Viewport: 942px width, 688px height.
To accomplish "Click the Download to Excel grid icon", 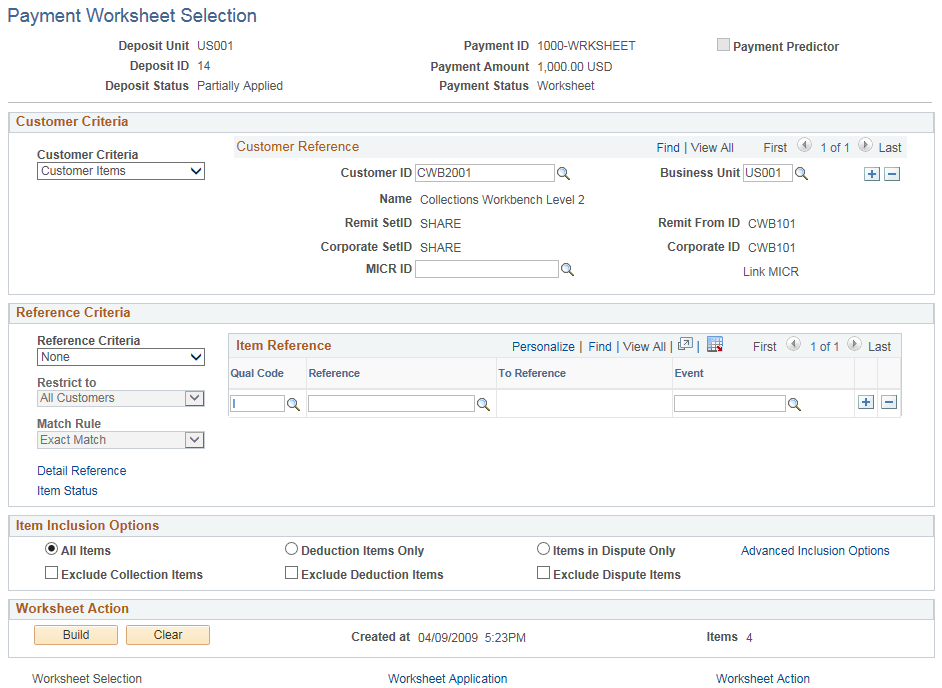I will click(x=715, y=345).
